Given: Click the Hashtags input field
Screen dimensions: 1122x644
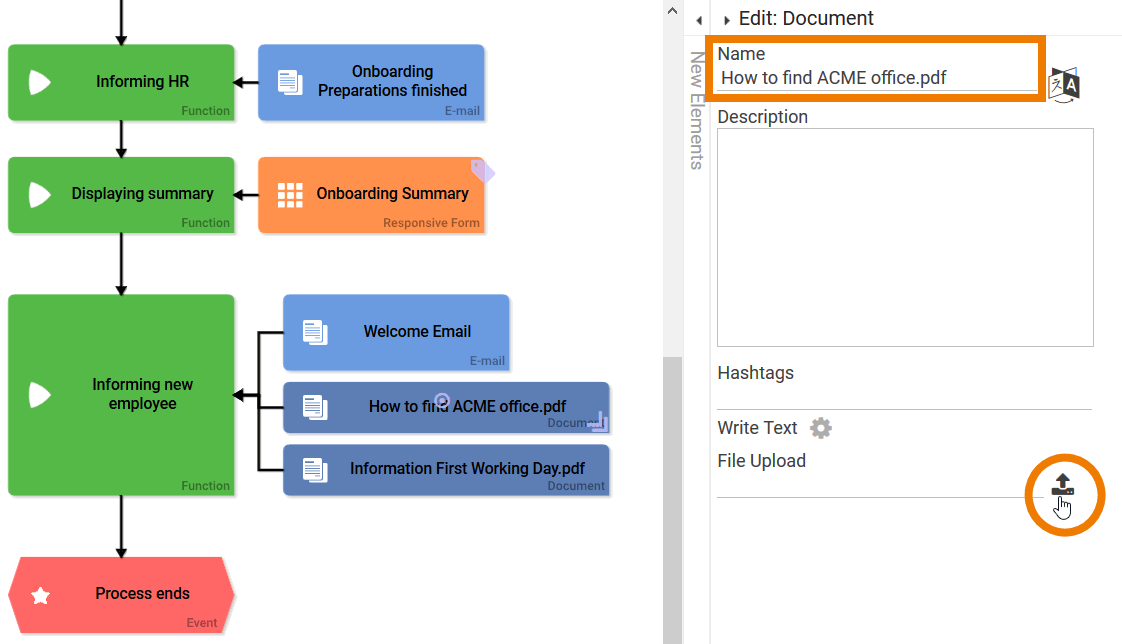Looking at the screenshot, I should click(904, 397).
